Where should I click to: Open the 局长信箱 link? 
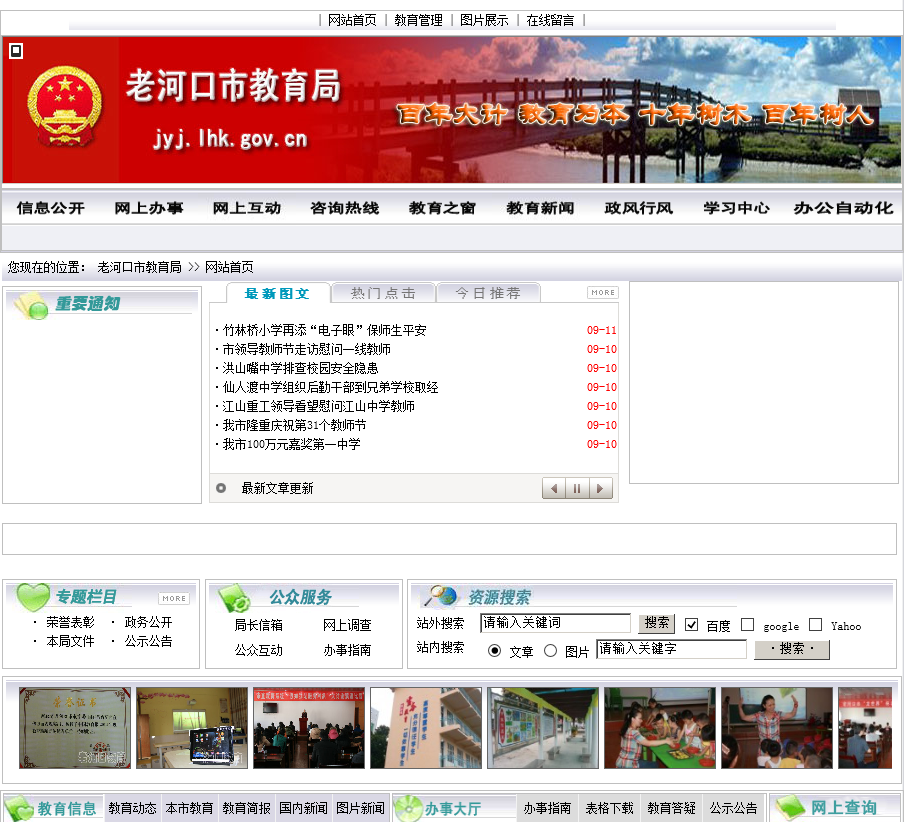(x=259, y=625)
